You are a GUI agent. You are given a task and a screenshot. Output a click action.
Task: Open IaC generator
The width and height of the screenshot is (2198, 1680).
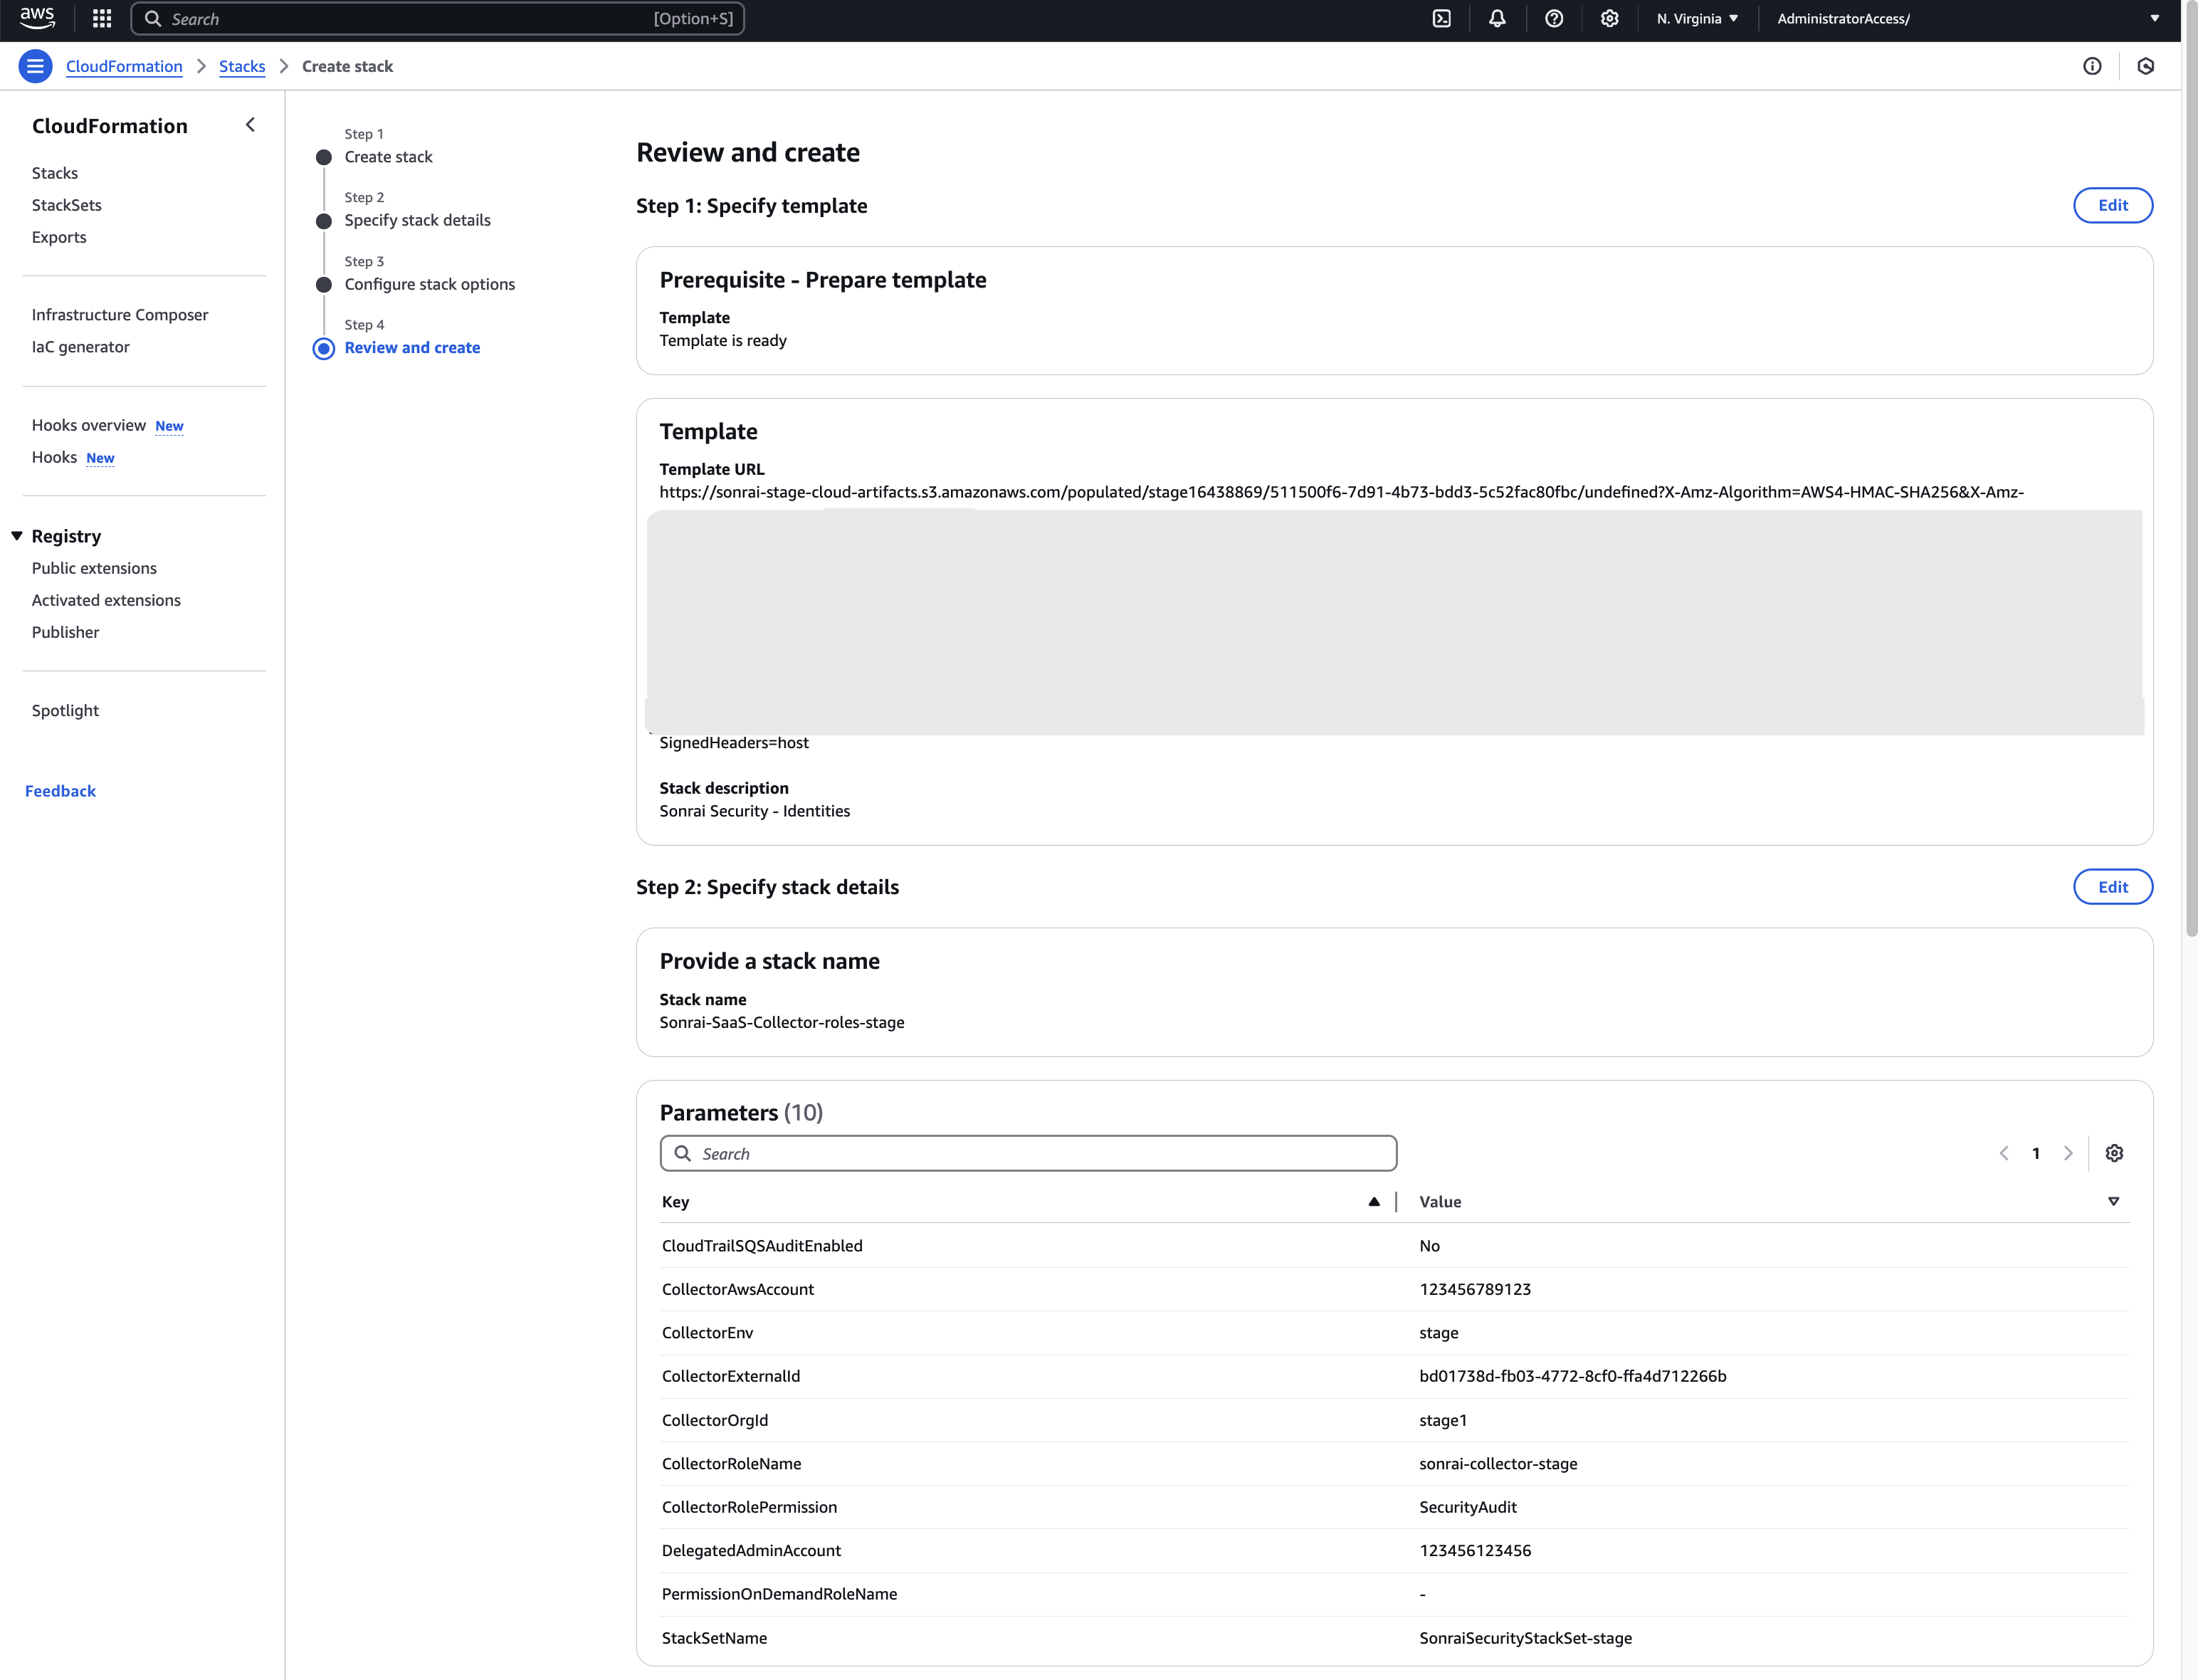(x=81, y=347)
